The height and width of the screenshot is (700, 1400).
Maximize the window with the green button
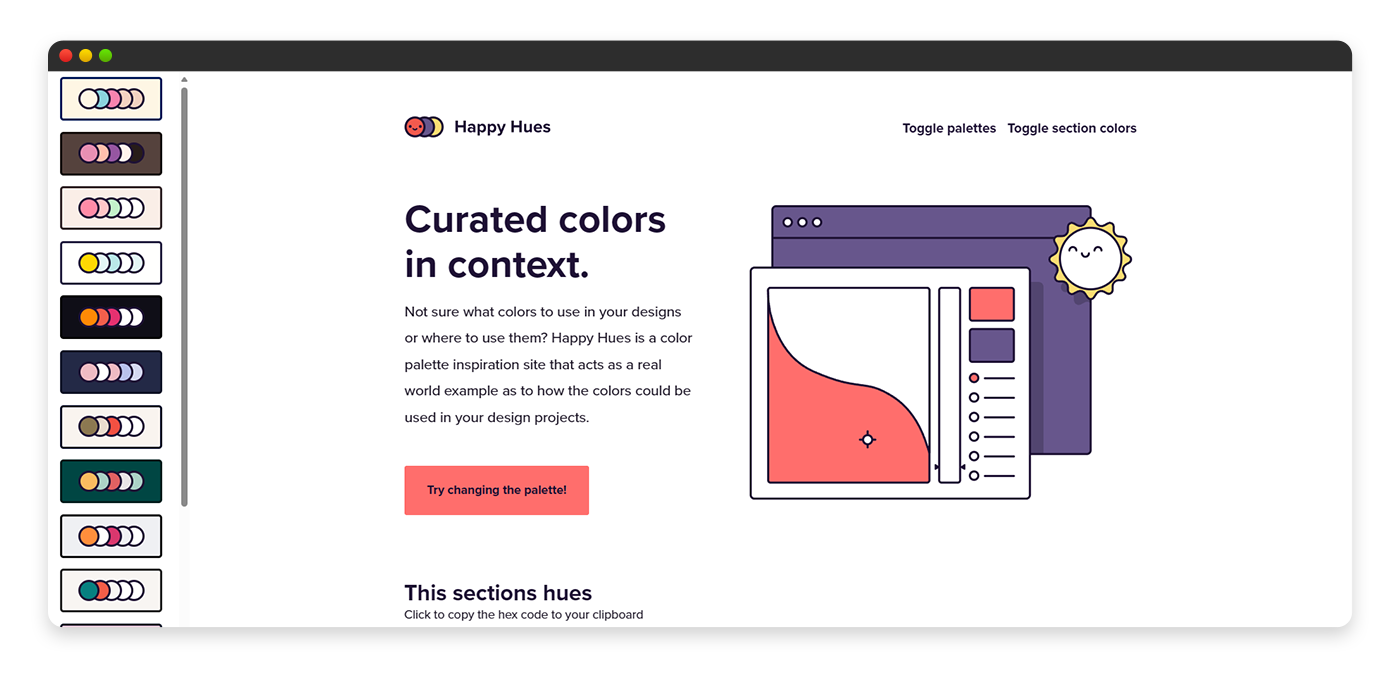point(106,56)
